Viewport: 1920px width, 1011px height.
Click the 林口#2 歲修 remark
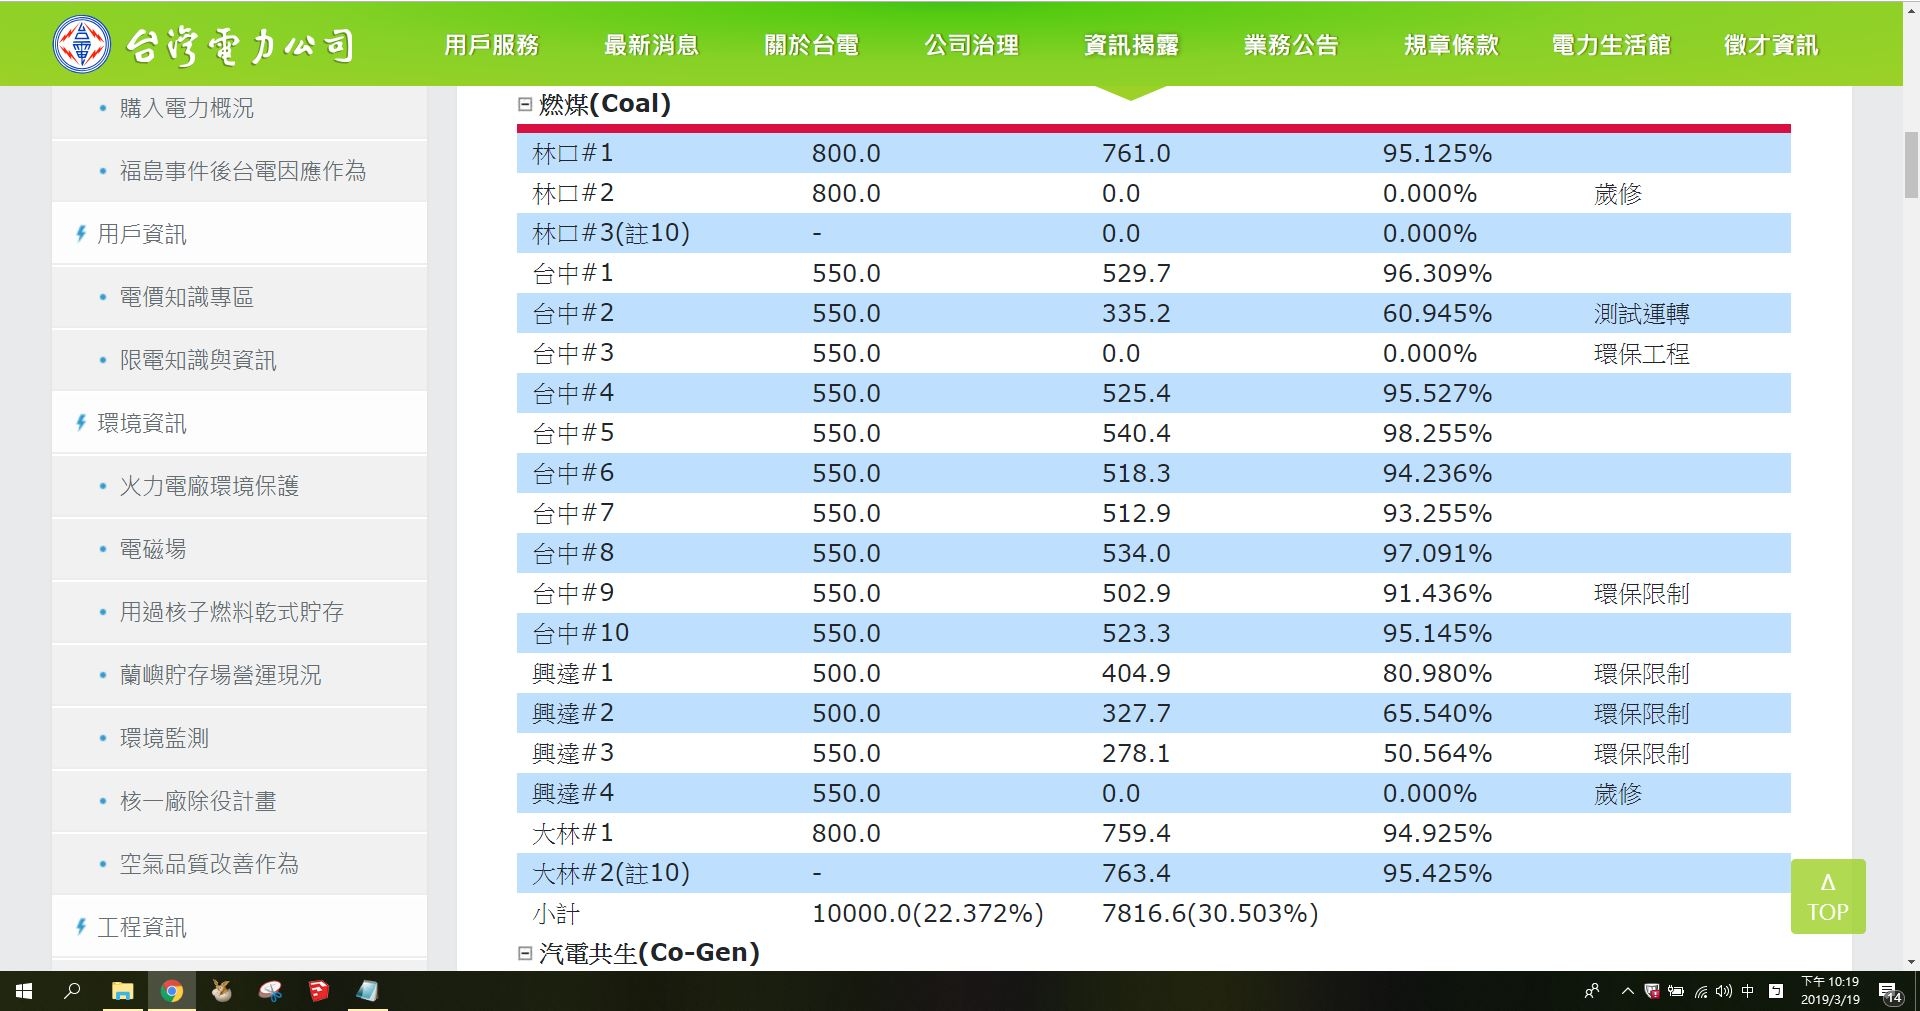1617,193
